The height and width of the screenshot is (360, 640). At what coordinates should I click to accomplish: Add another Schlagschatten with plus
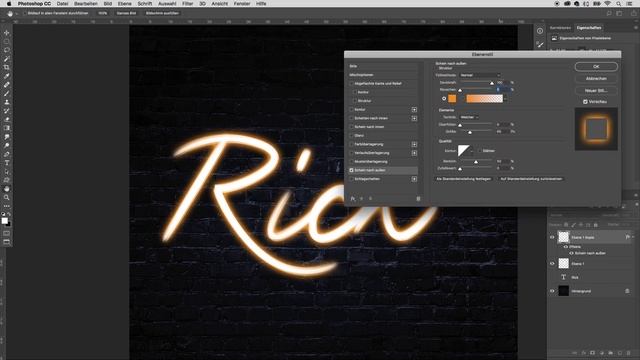pyautogui.click(x=414, y=179)
